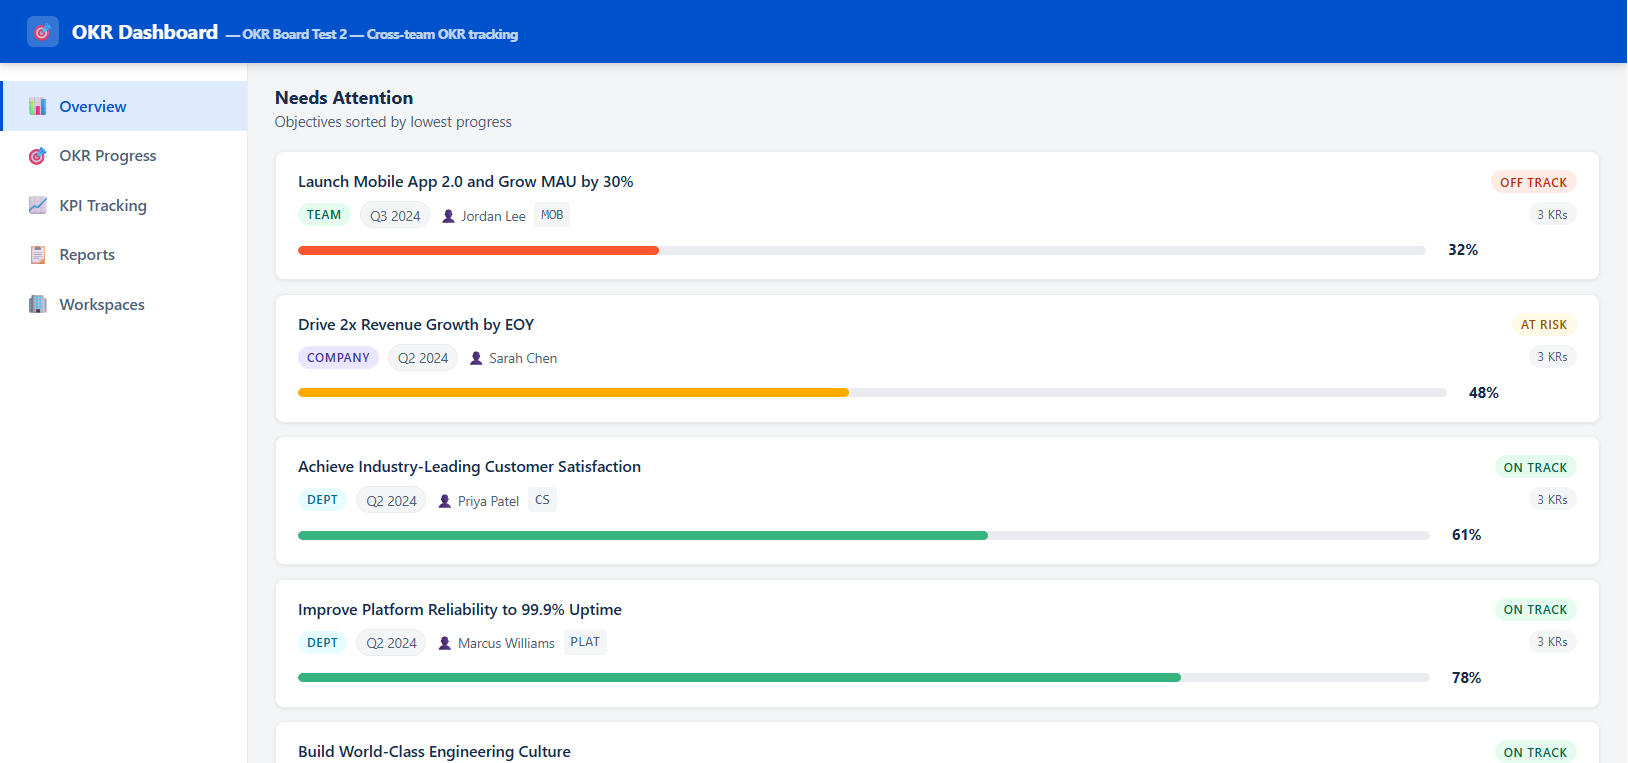Viewport: 1628px width, 763px height.
Task: Click the OKR Dashboard target logo icon
Action: click(x=43, y=32)
